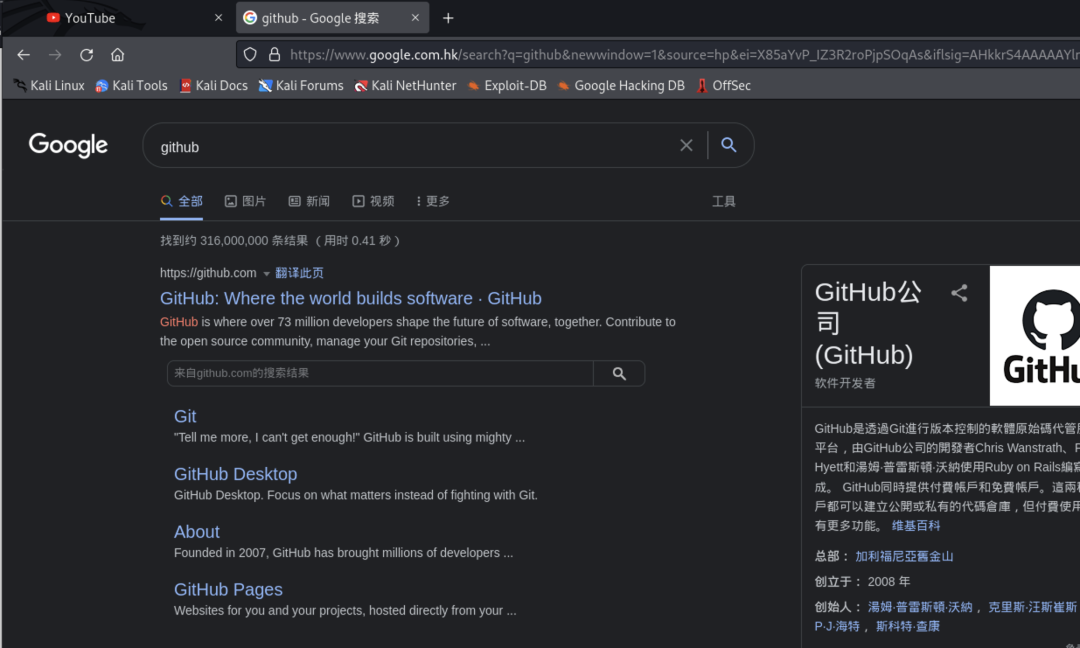This screenshot has height=648, width=1080.
Task: Open a new browser tab
Action: click(448, 18)
